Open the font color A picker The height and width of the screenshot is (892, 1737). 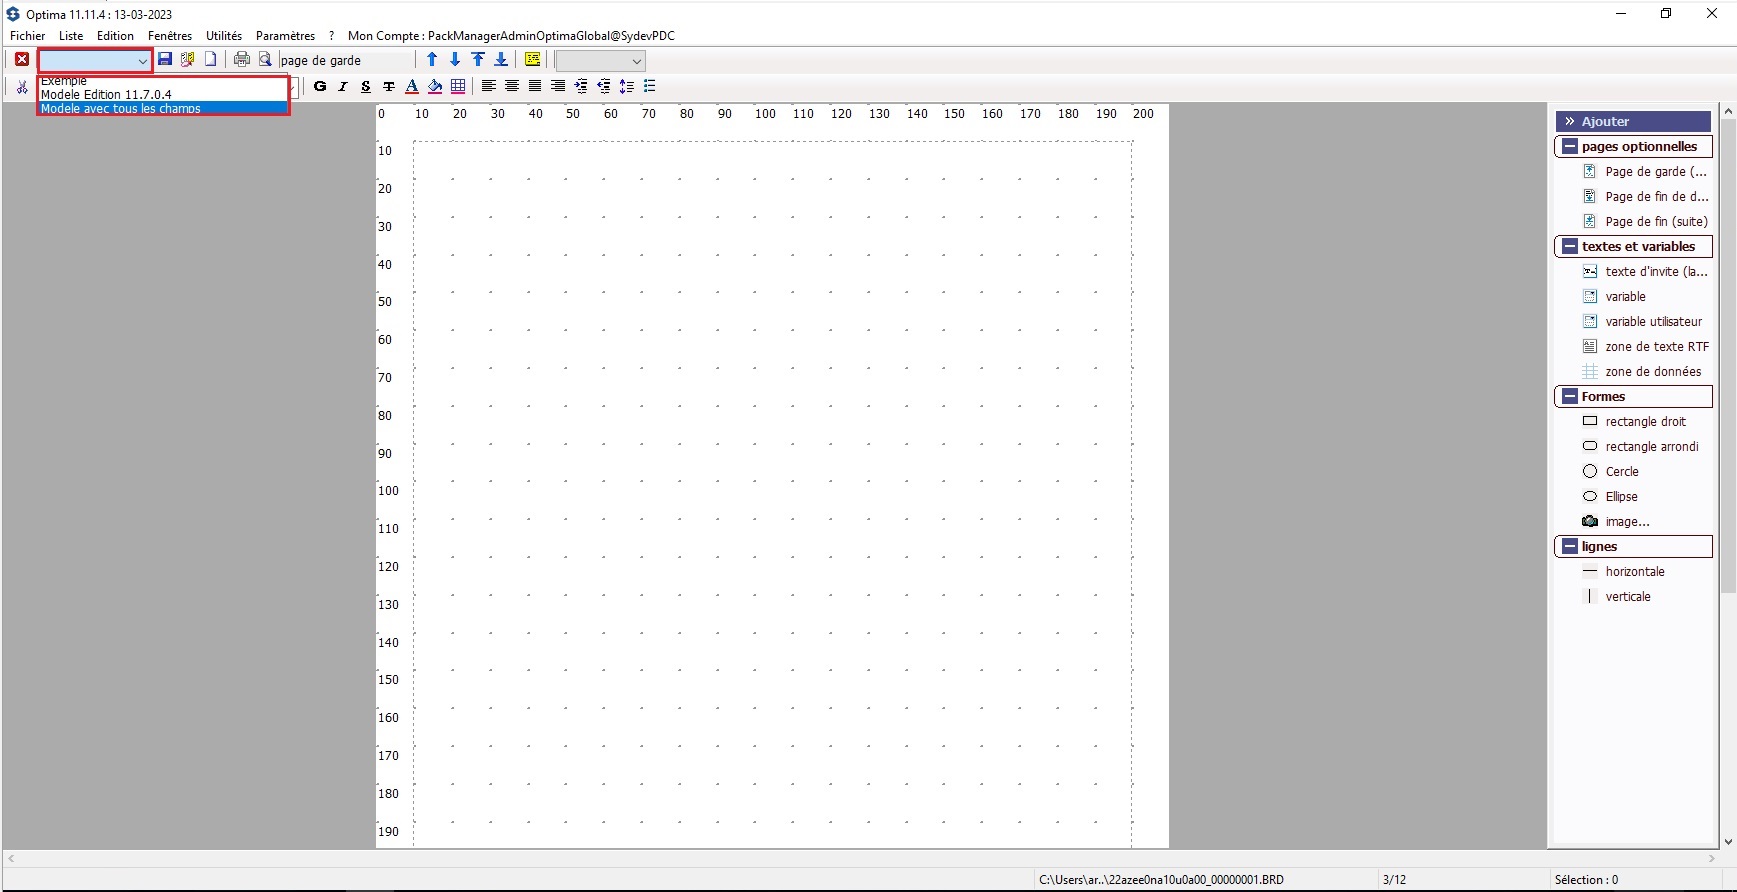(412, 87)
